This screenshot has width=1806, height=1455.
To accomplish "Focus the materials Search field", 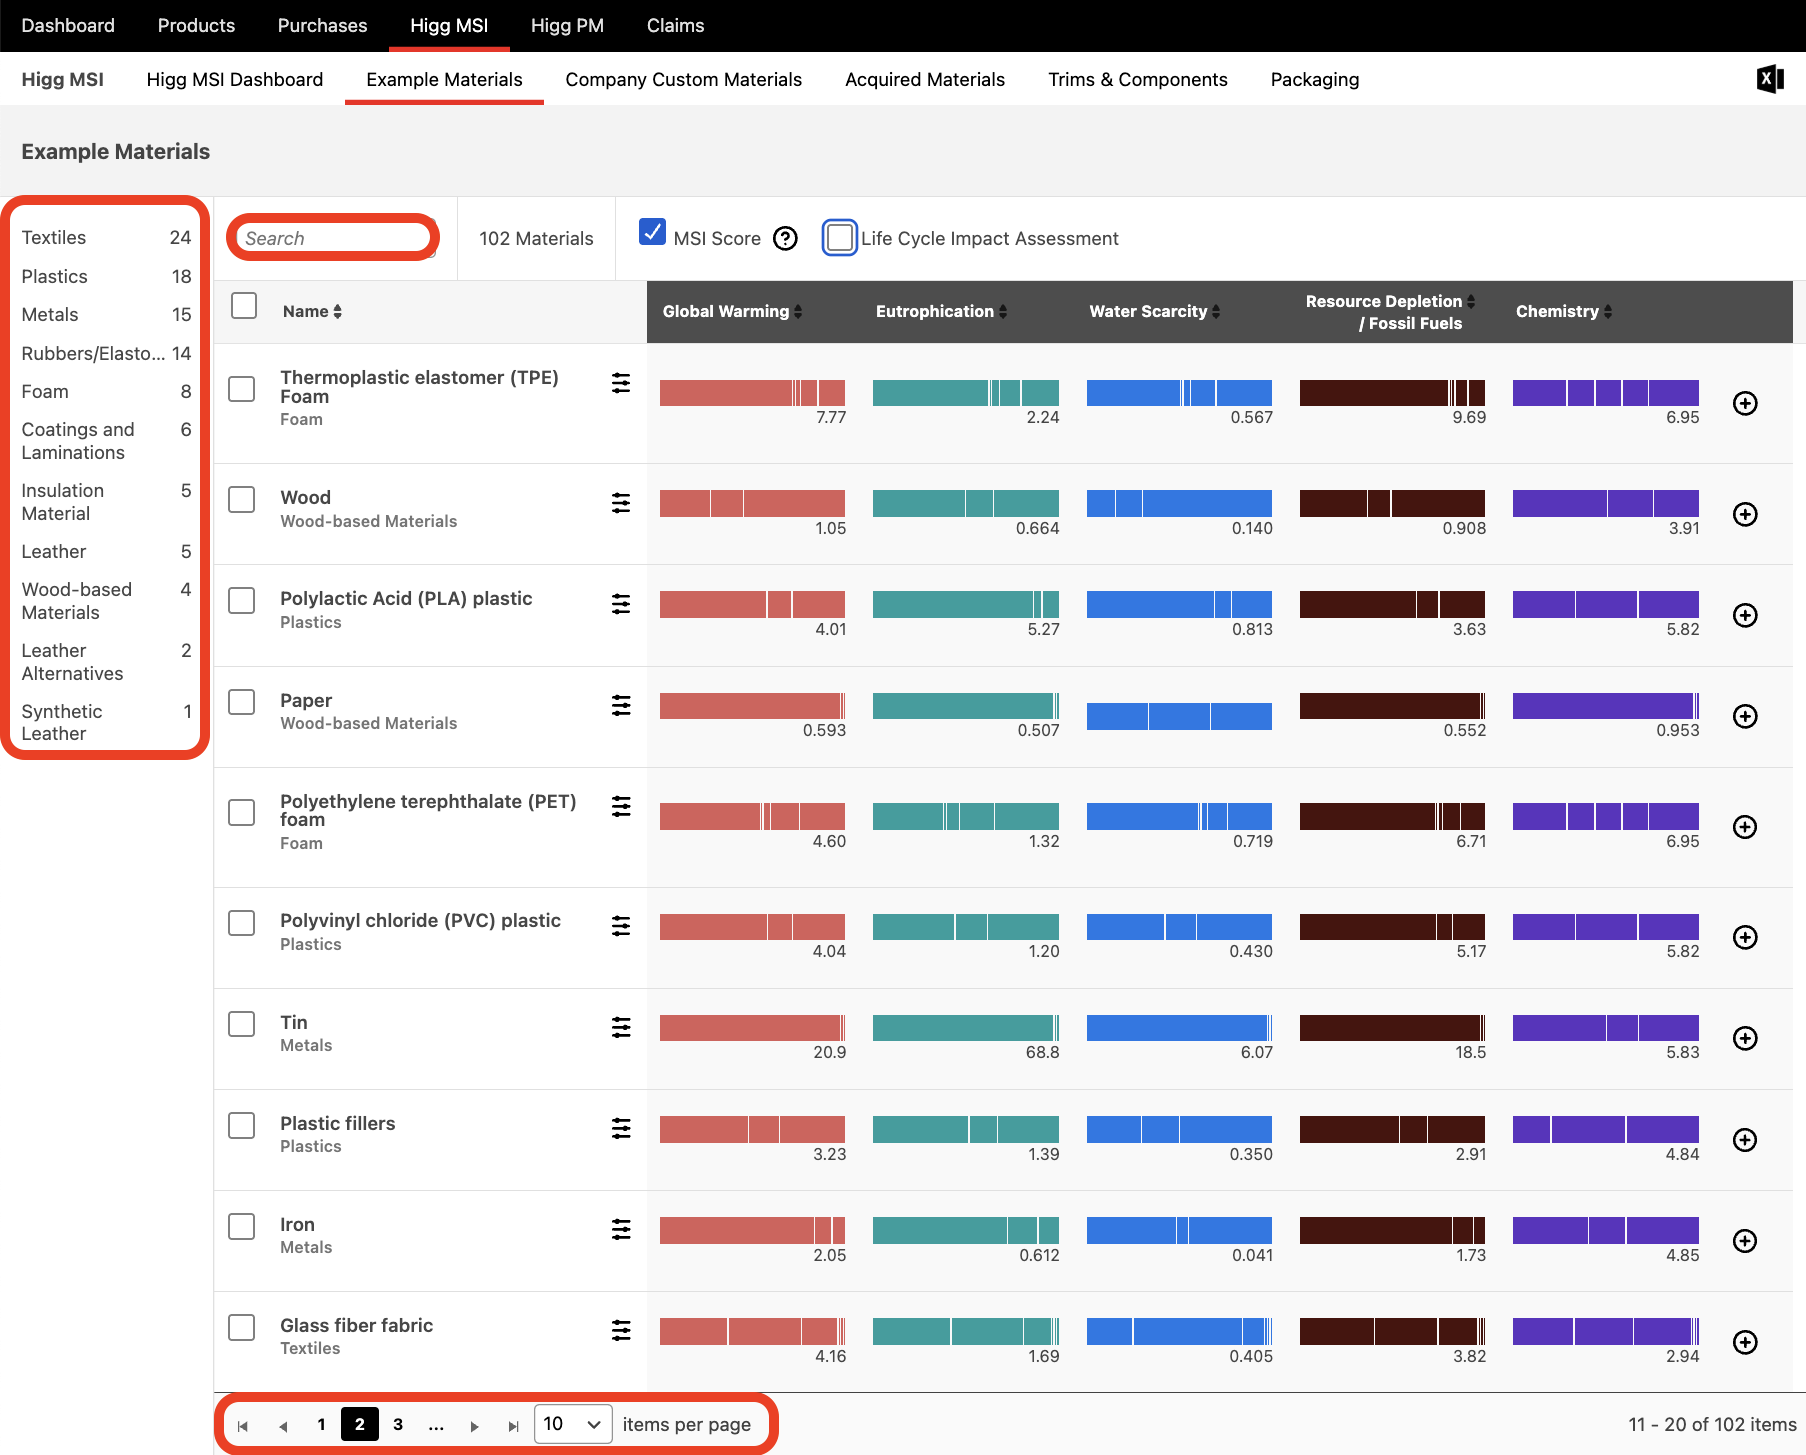I will 333,238.
